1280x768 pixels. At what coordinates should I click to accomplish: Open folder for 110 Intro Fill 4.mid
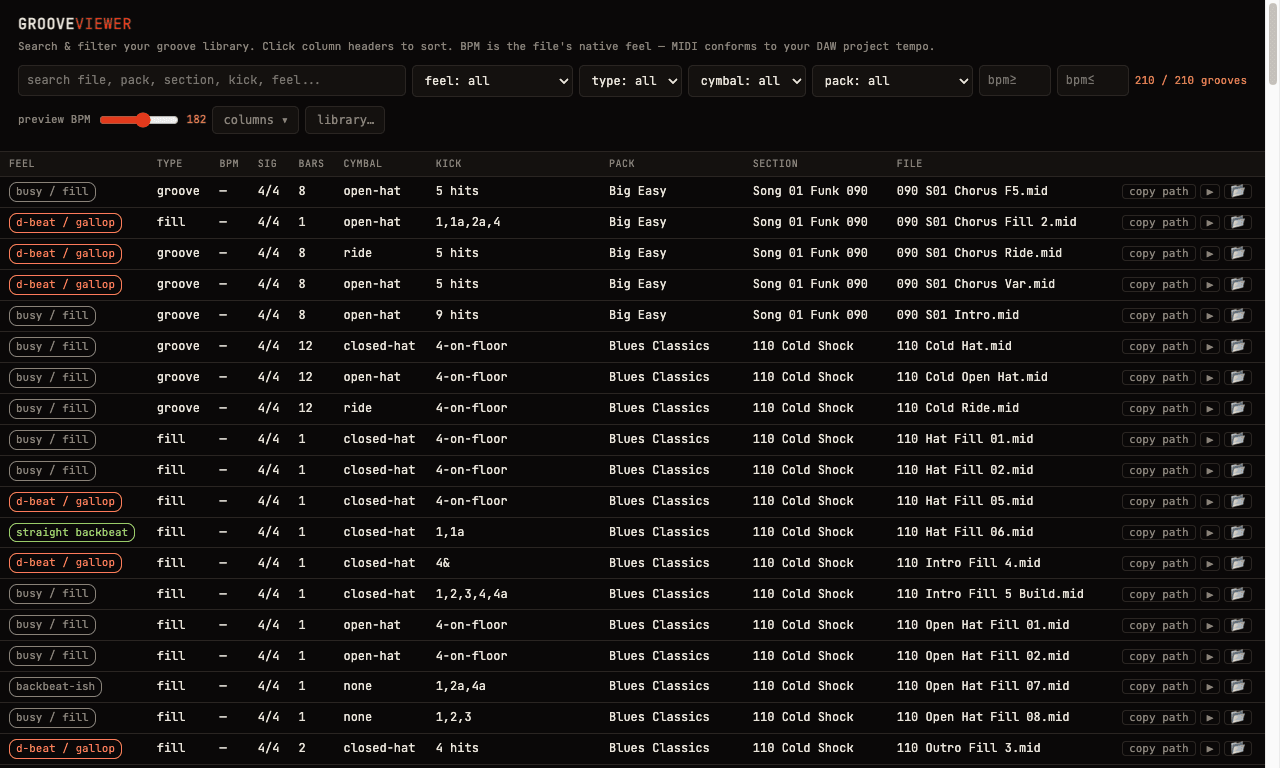click(1238, 564)
